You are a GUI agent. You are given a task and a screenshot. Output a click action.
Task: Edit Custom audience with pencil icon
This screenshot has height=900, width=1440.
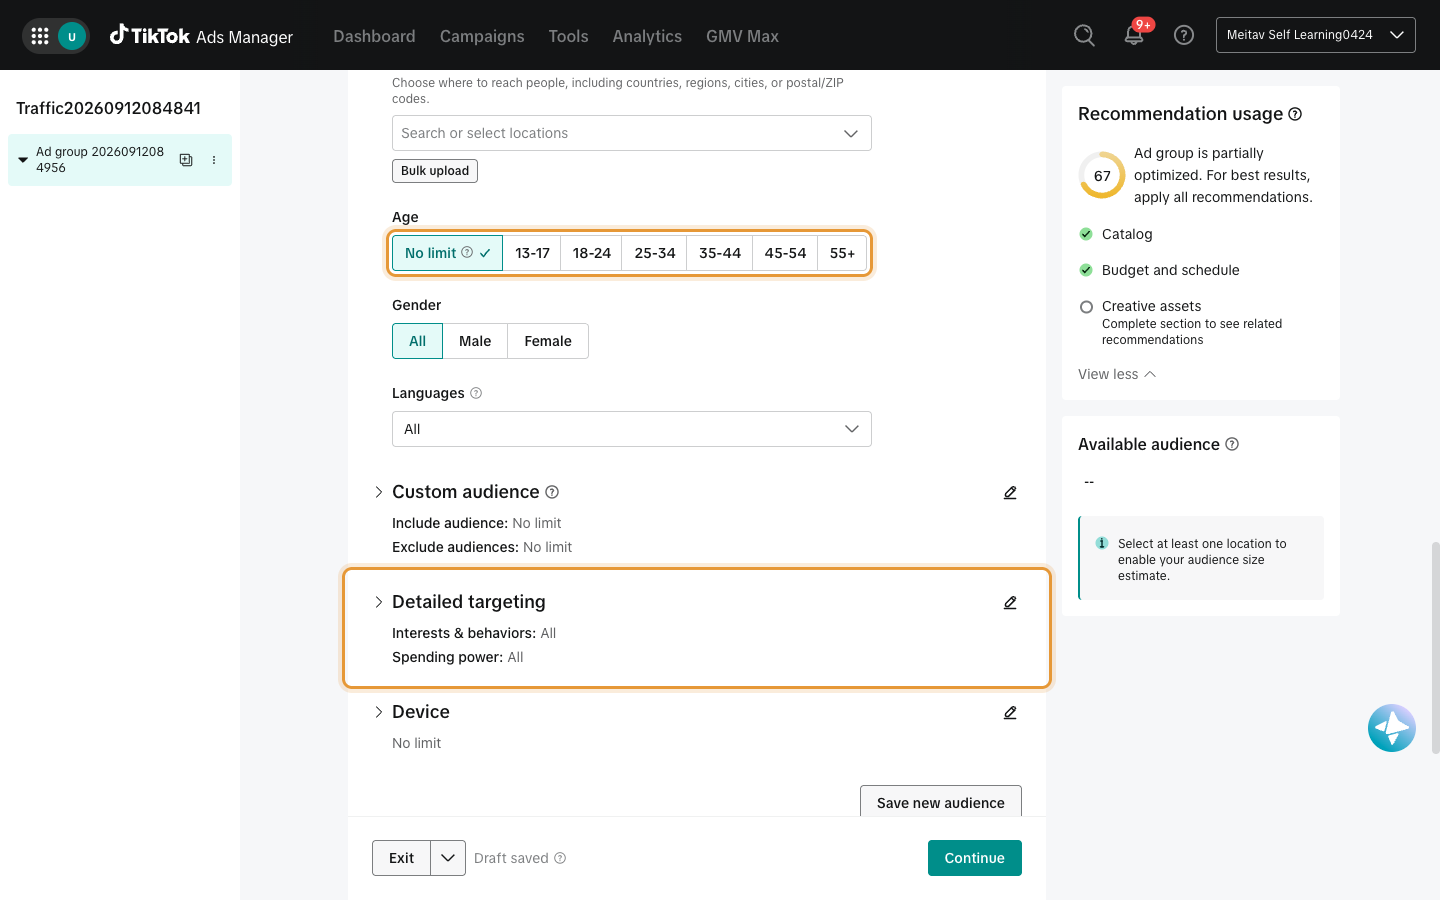click(x=1010, y=492)
